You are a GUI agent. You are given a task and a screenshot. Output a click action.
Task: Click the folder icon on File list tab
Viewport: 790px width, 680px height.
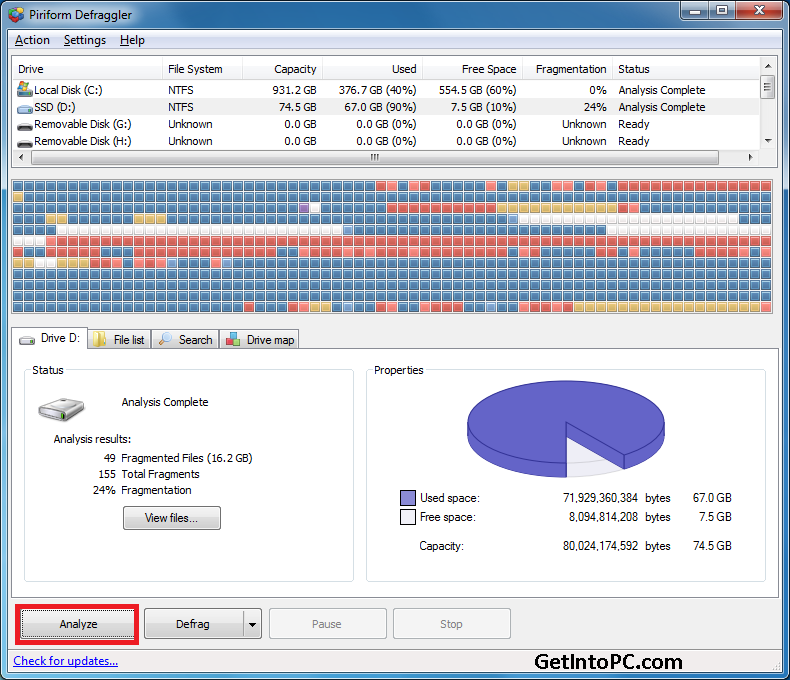tap(100, 339)
